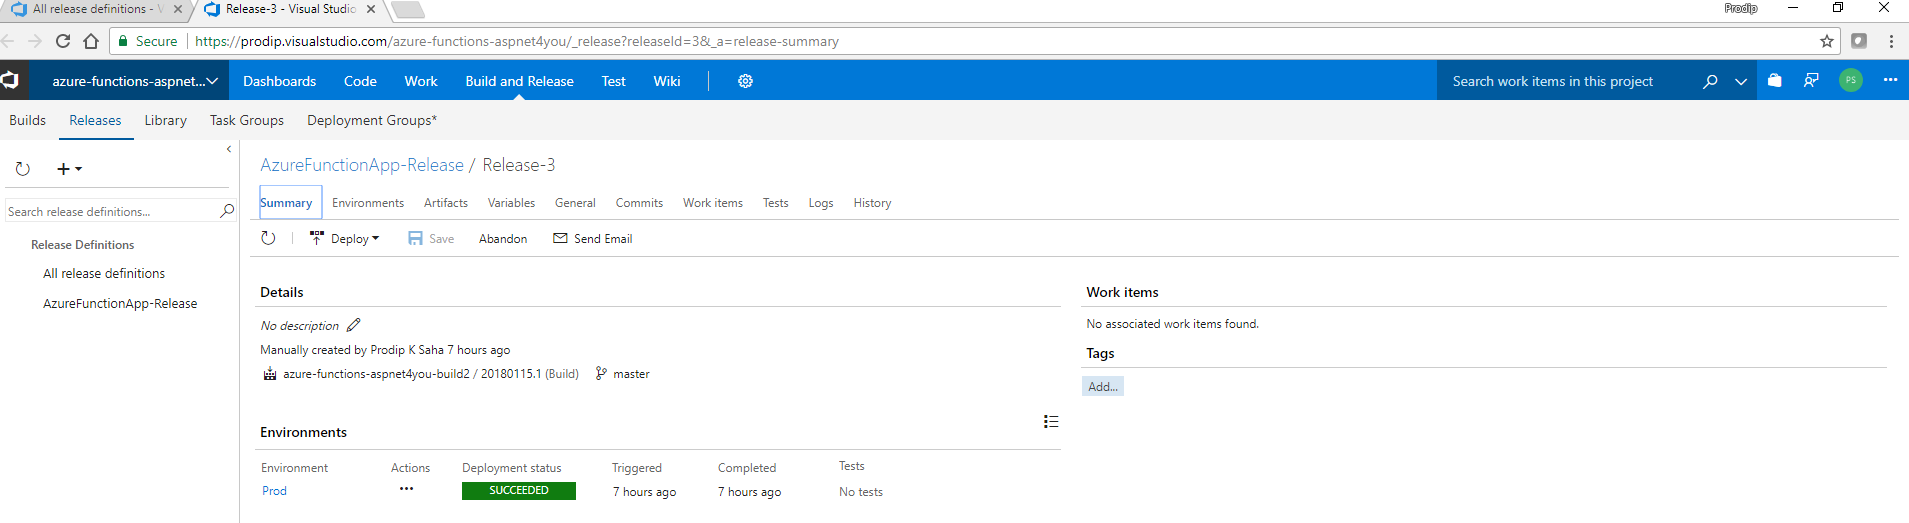This screenshot has width=1909, height=523.
Task: Click the search icon in release definitions box
Action: click(x=227, y=211)
